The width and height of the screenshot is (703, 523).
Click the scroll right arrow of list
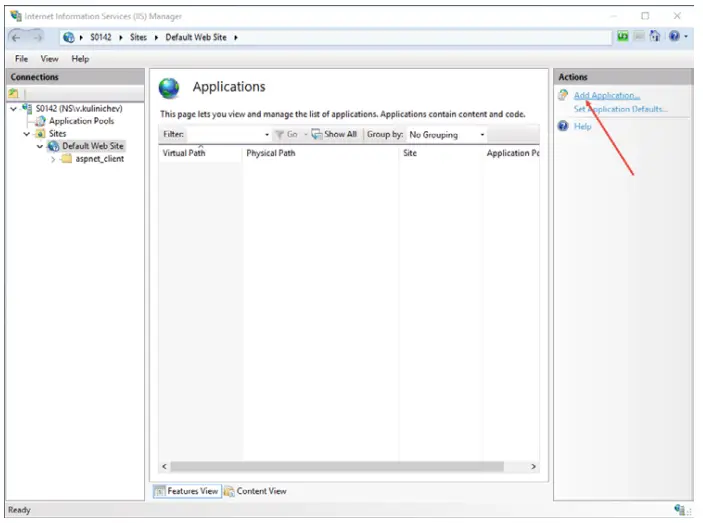click(x=533, y=467)
